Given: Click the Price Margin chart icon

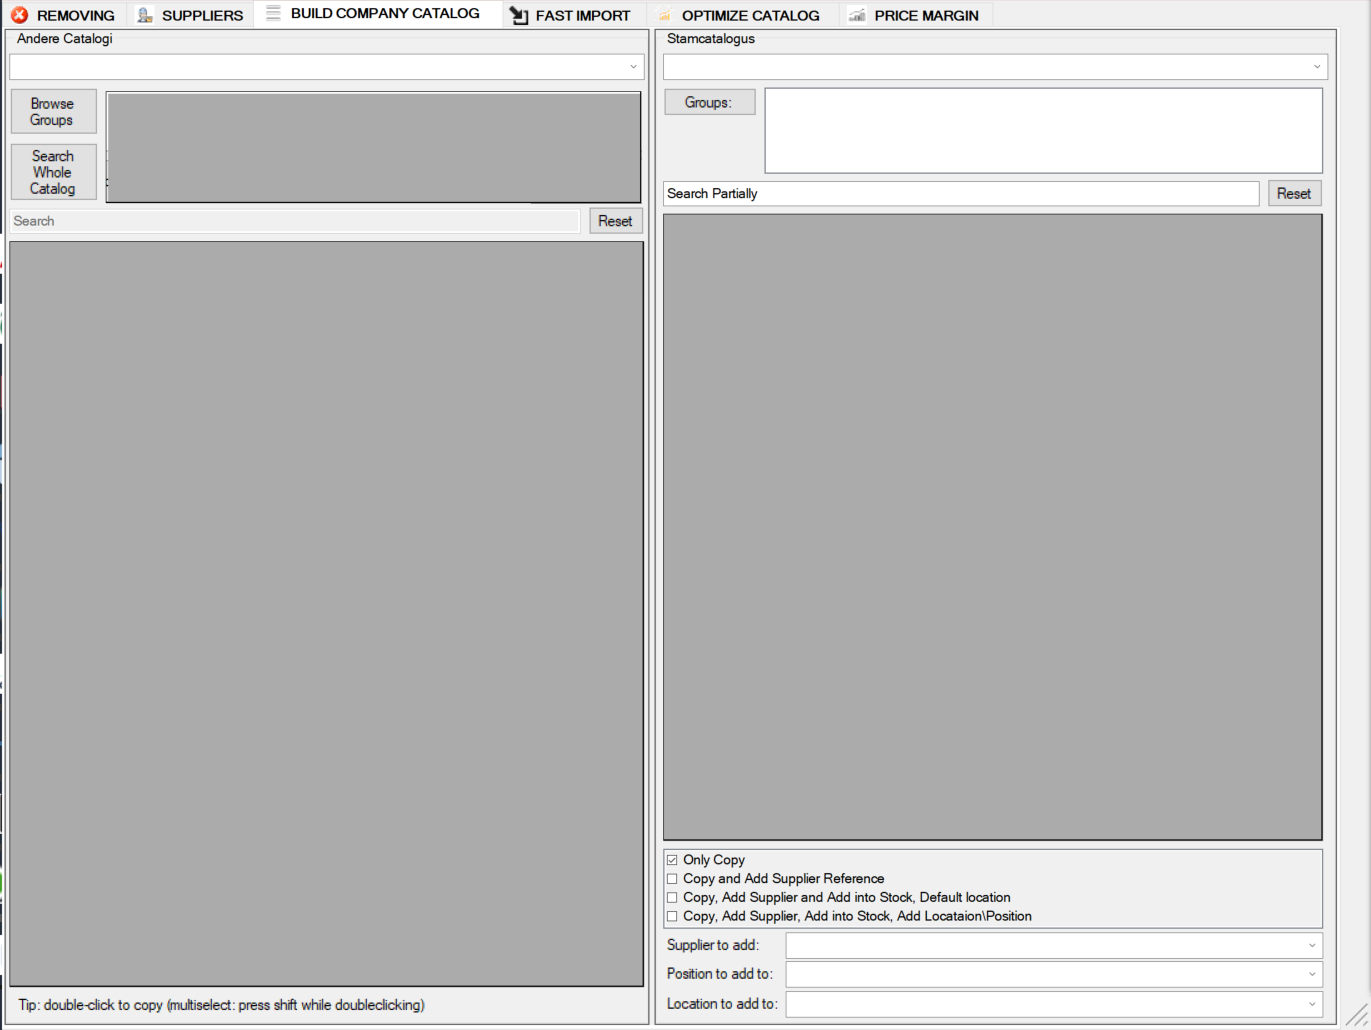Looking at the screenshot, I should tap(857, 15).
